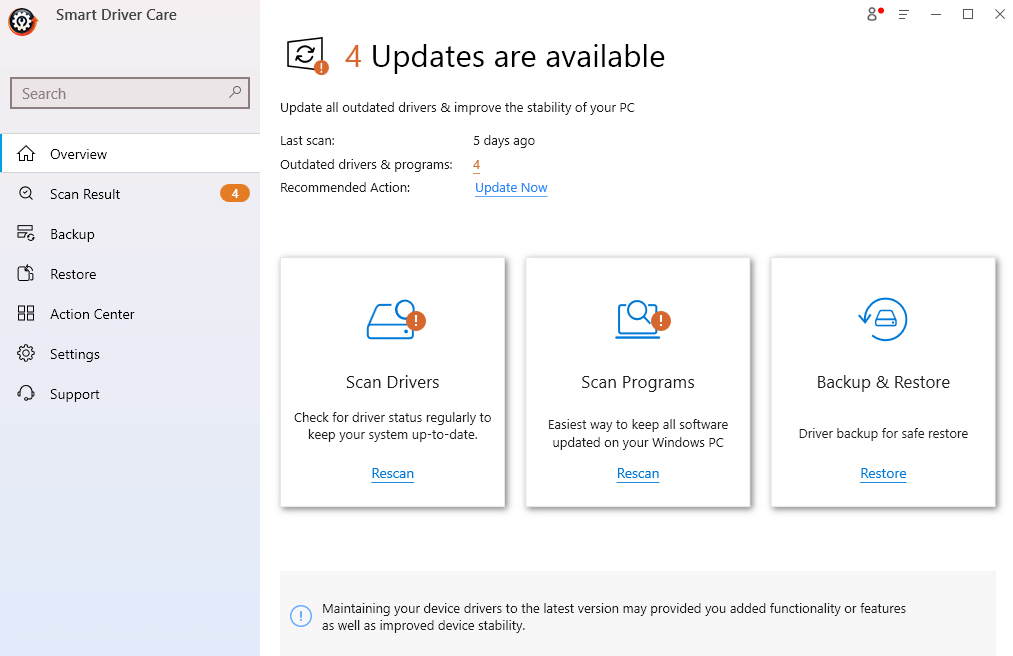Click Restore under Backup & Restore
This screenshot has height=656, width=1013.
[883, 473]
